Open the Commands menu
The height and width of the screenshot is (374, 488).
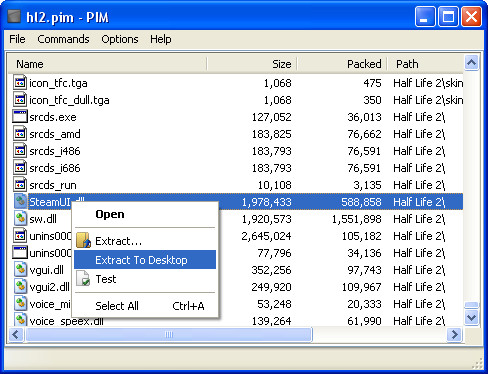tap(63, 39)
